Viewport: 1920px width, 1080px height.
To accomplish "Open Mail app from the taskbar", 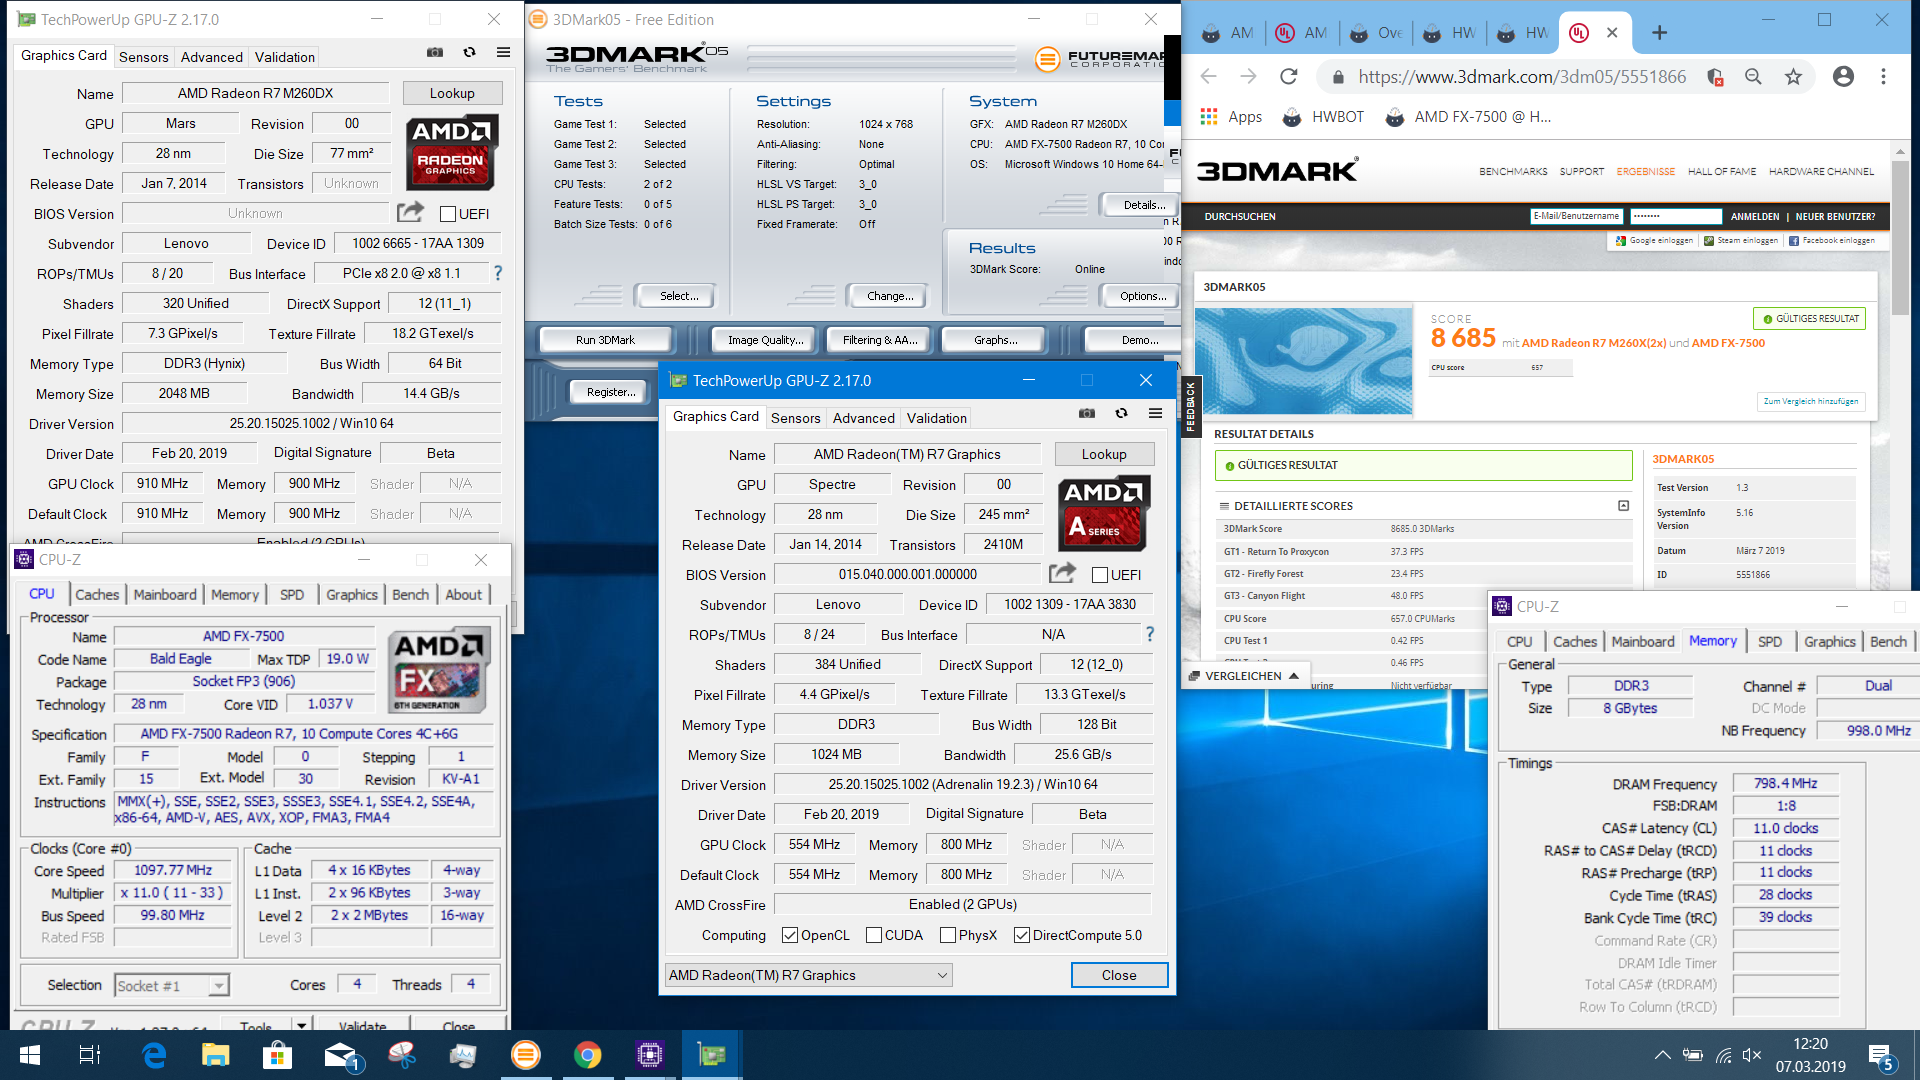I will click(341, 1055).
